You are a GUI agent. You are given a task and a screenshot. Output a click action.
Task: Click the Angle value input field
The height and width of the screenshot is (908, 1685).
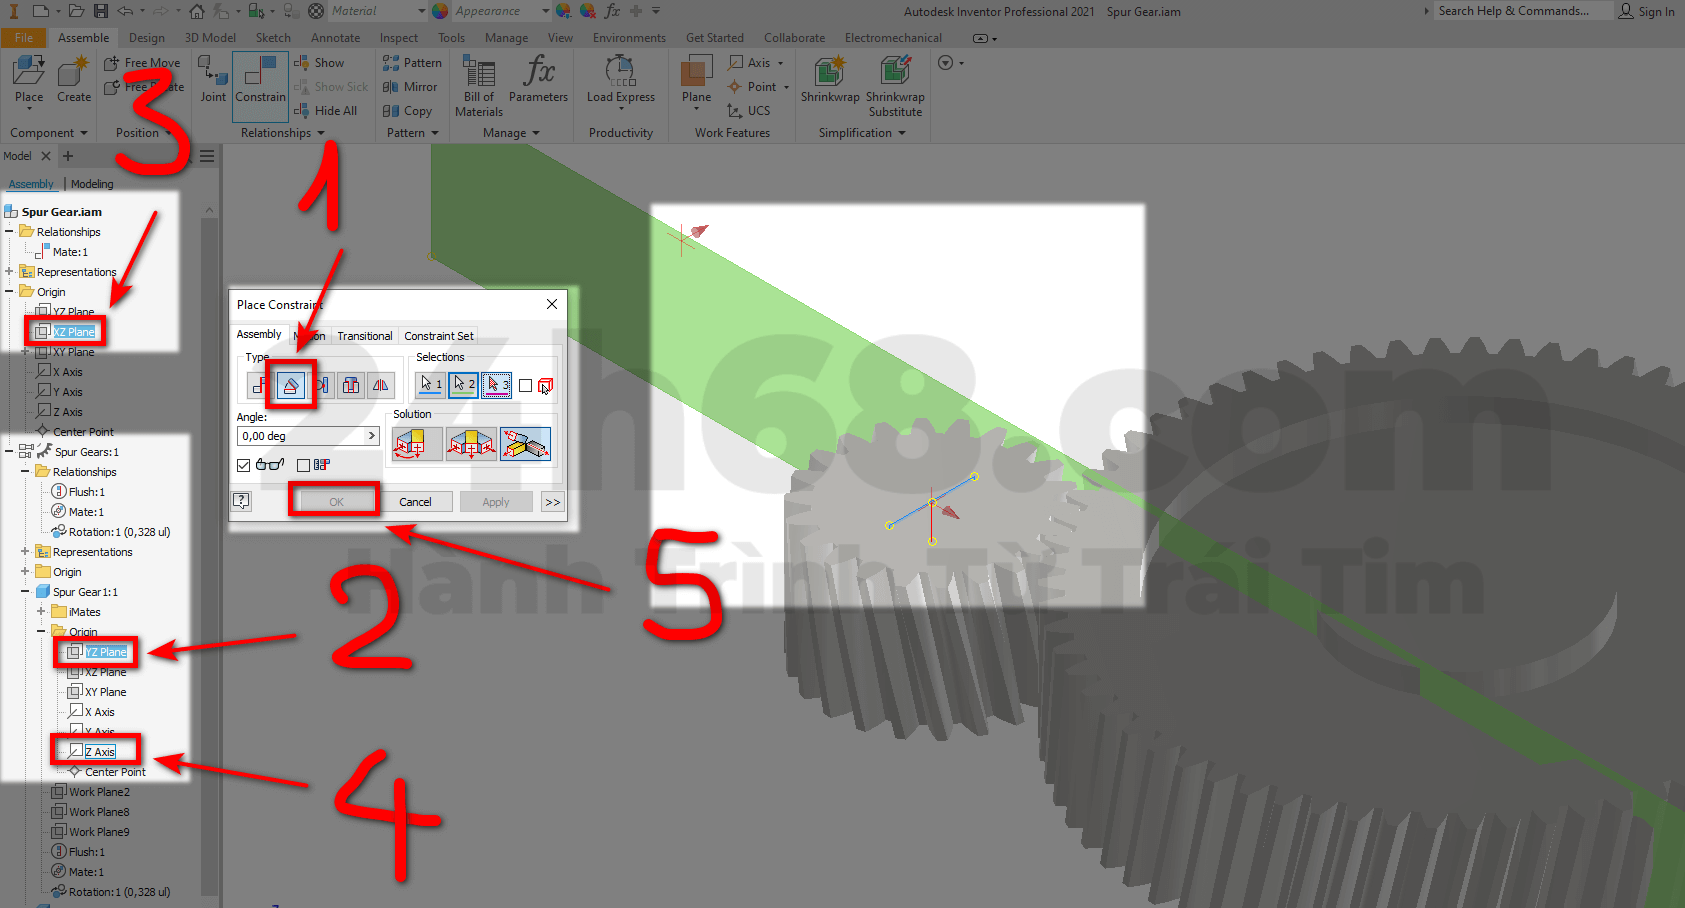300,436
